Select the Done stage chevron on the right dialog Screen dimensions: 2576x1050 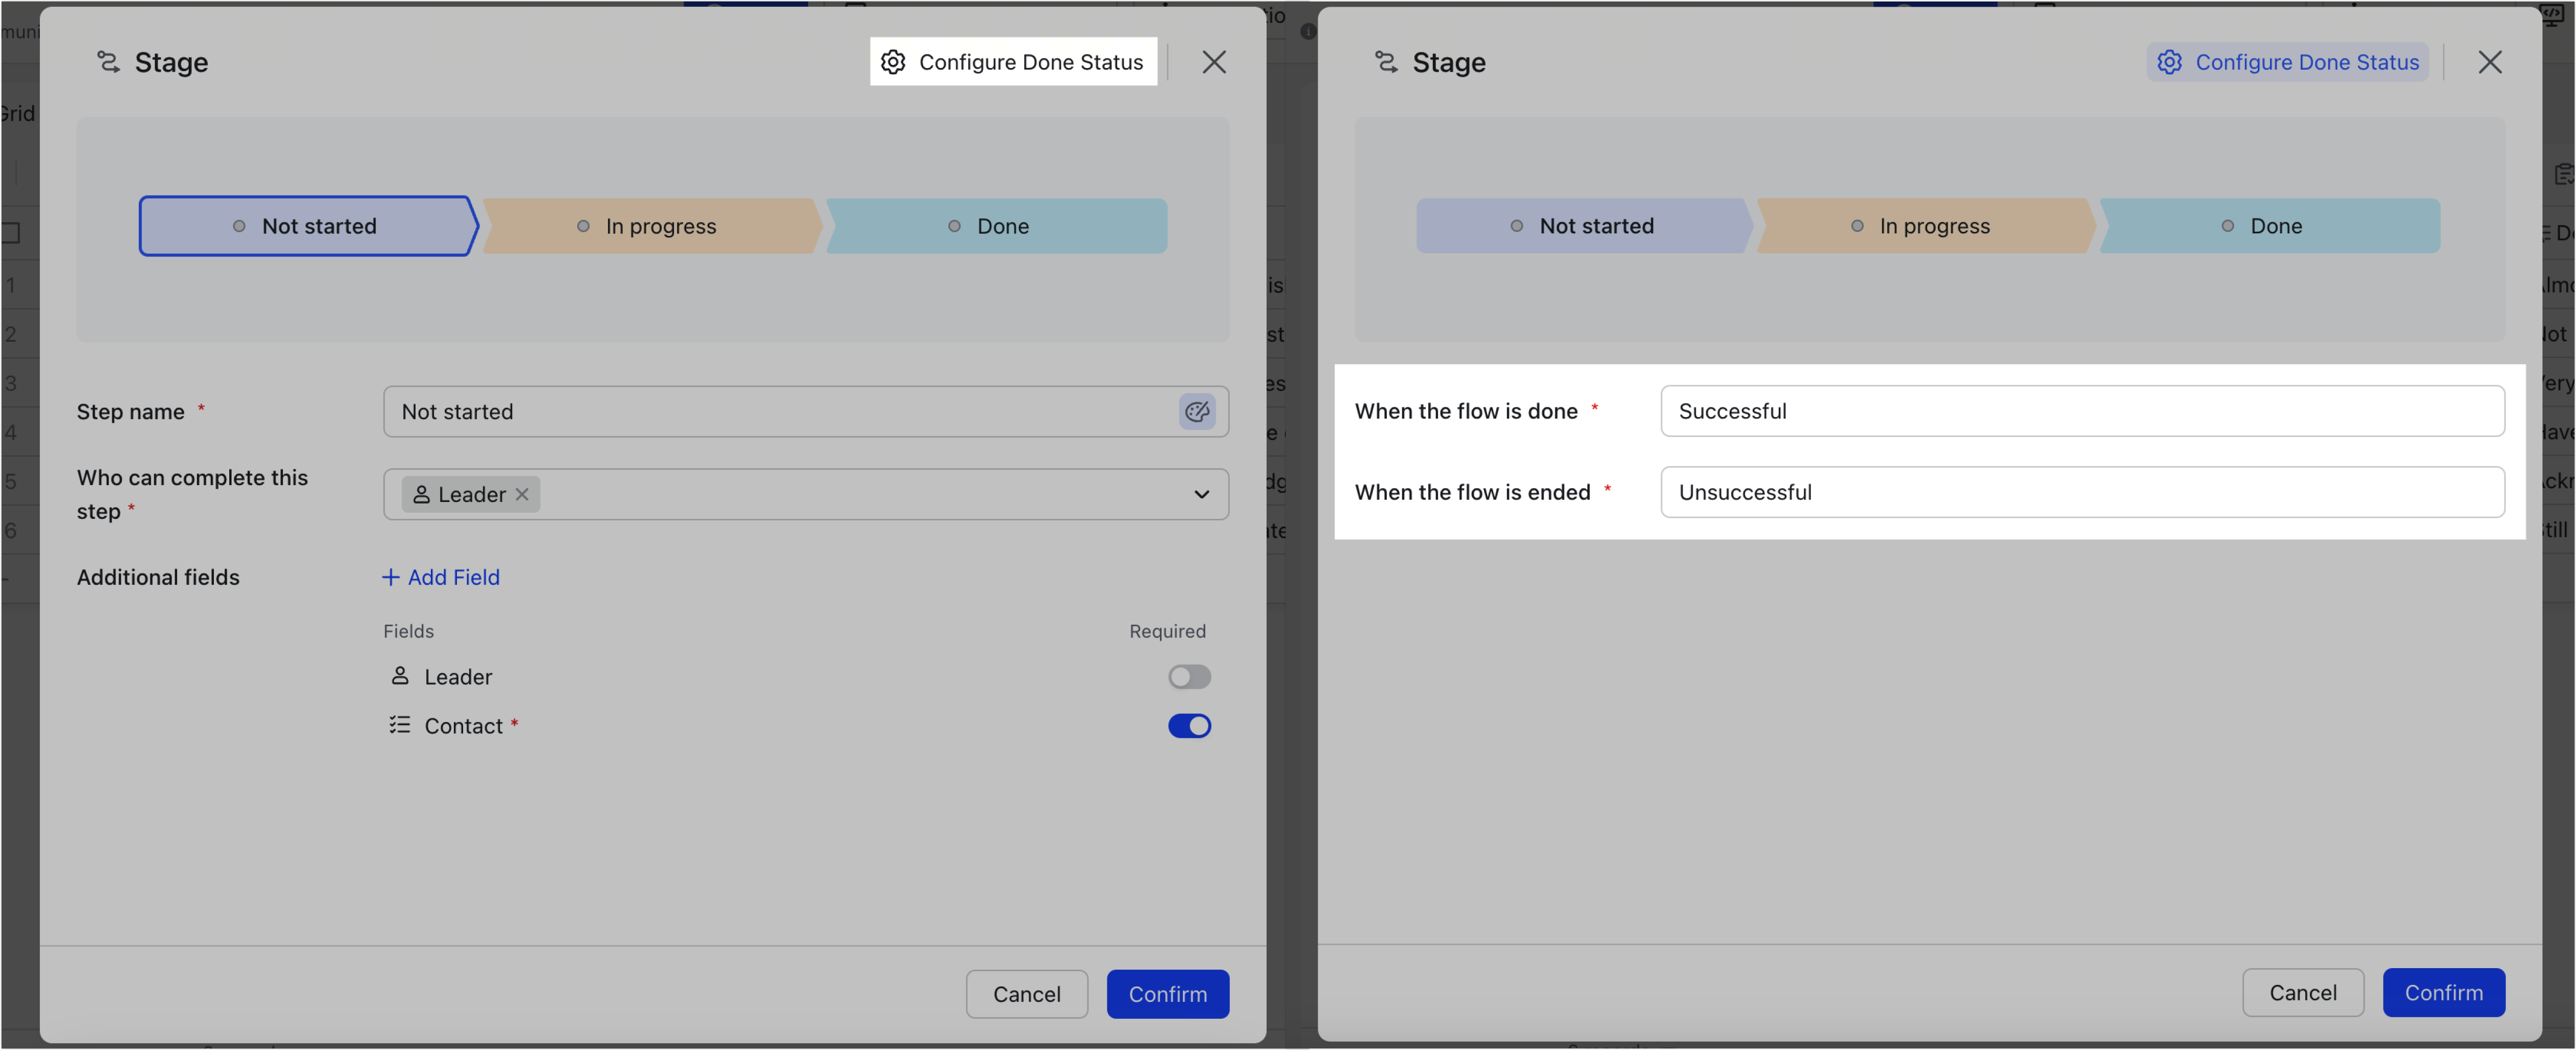click(x=2271, y=225)
